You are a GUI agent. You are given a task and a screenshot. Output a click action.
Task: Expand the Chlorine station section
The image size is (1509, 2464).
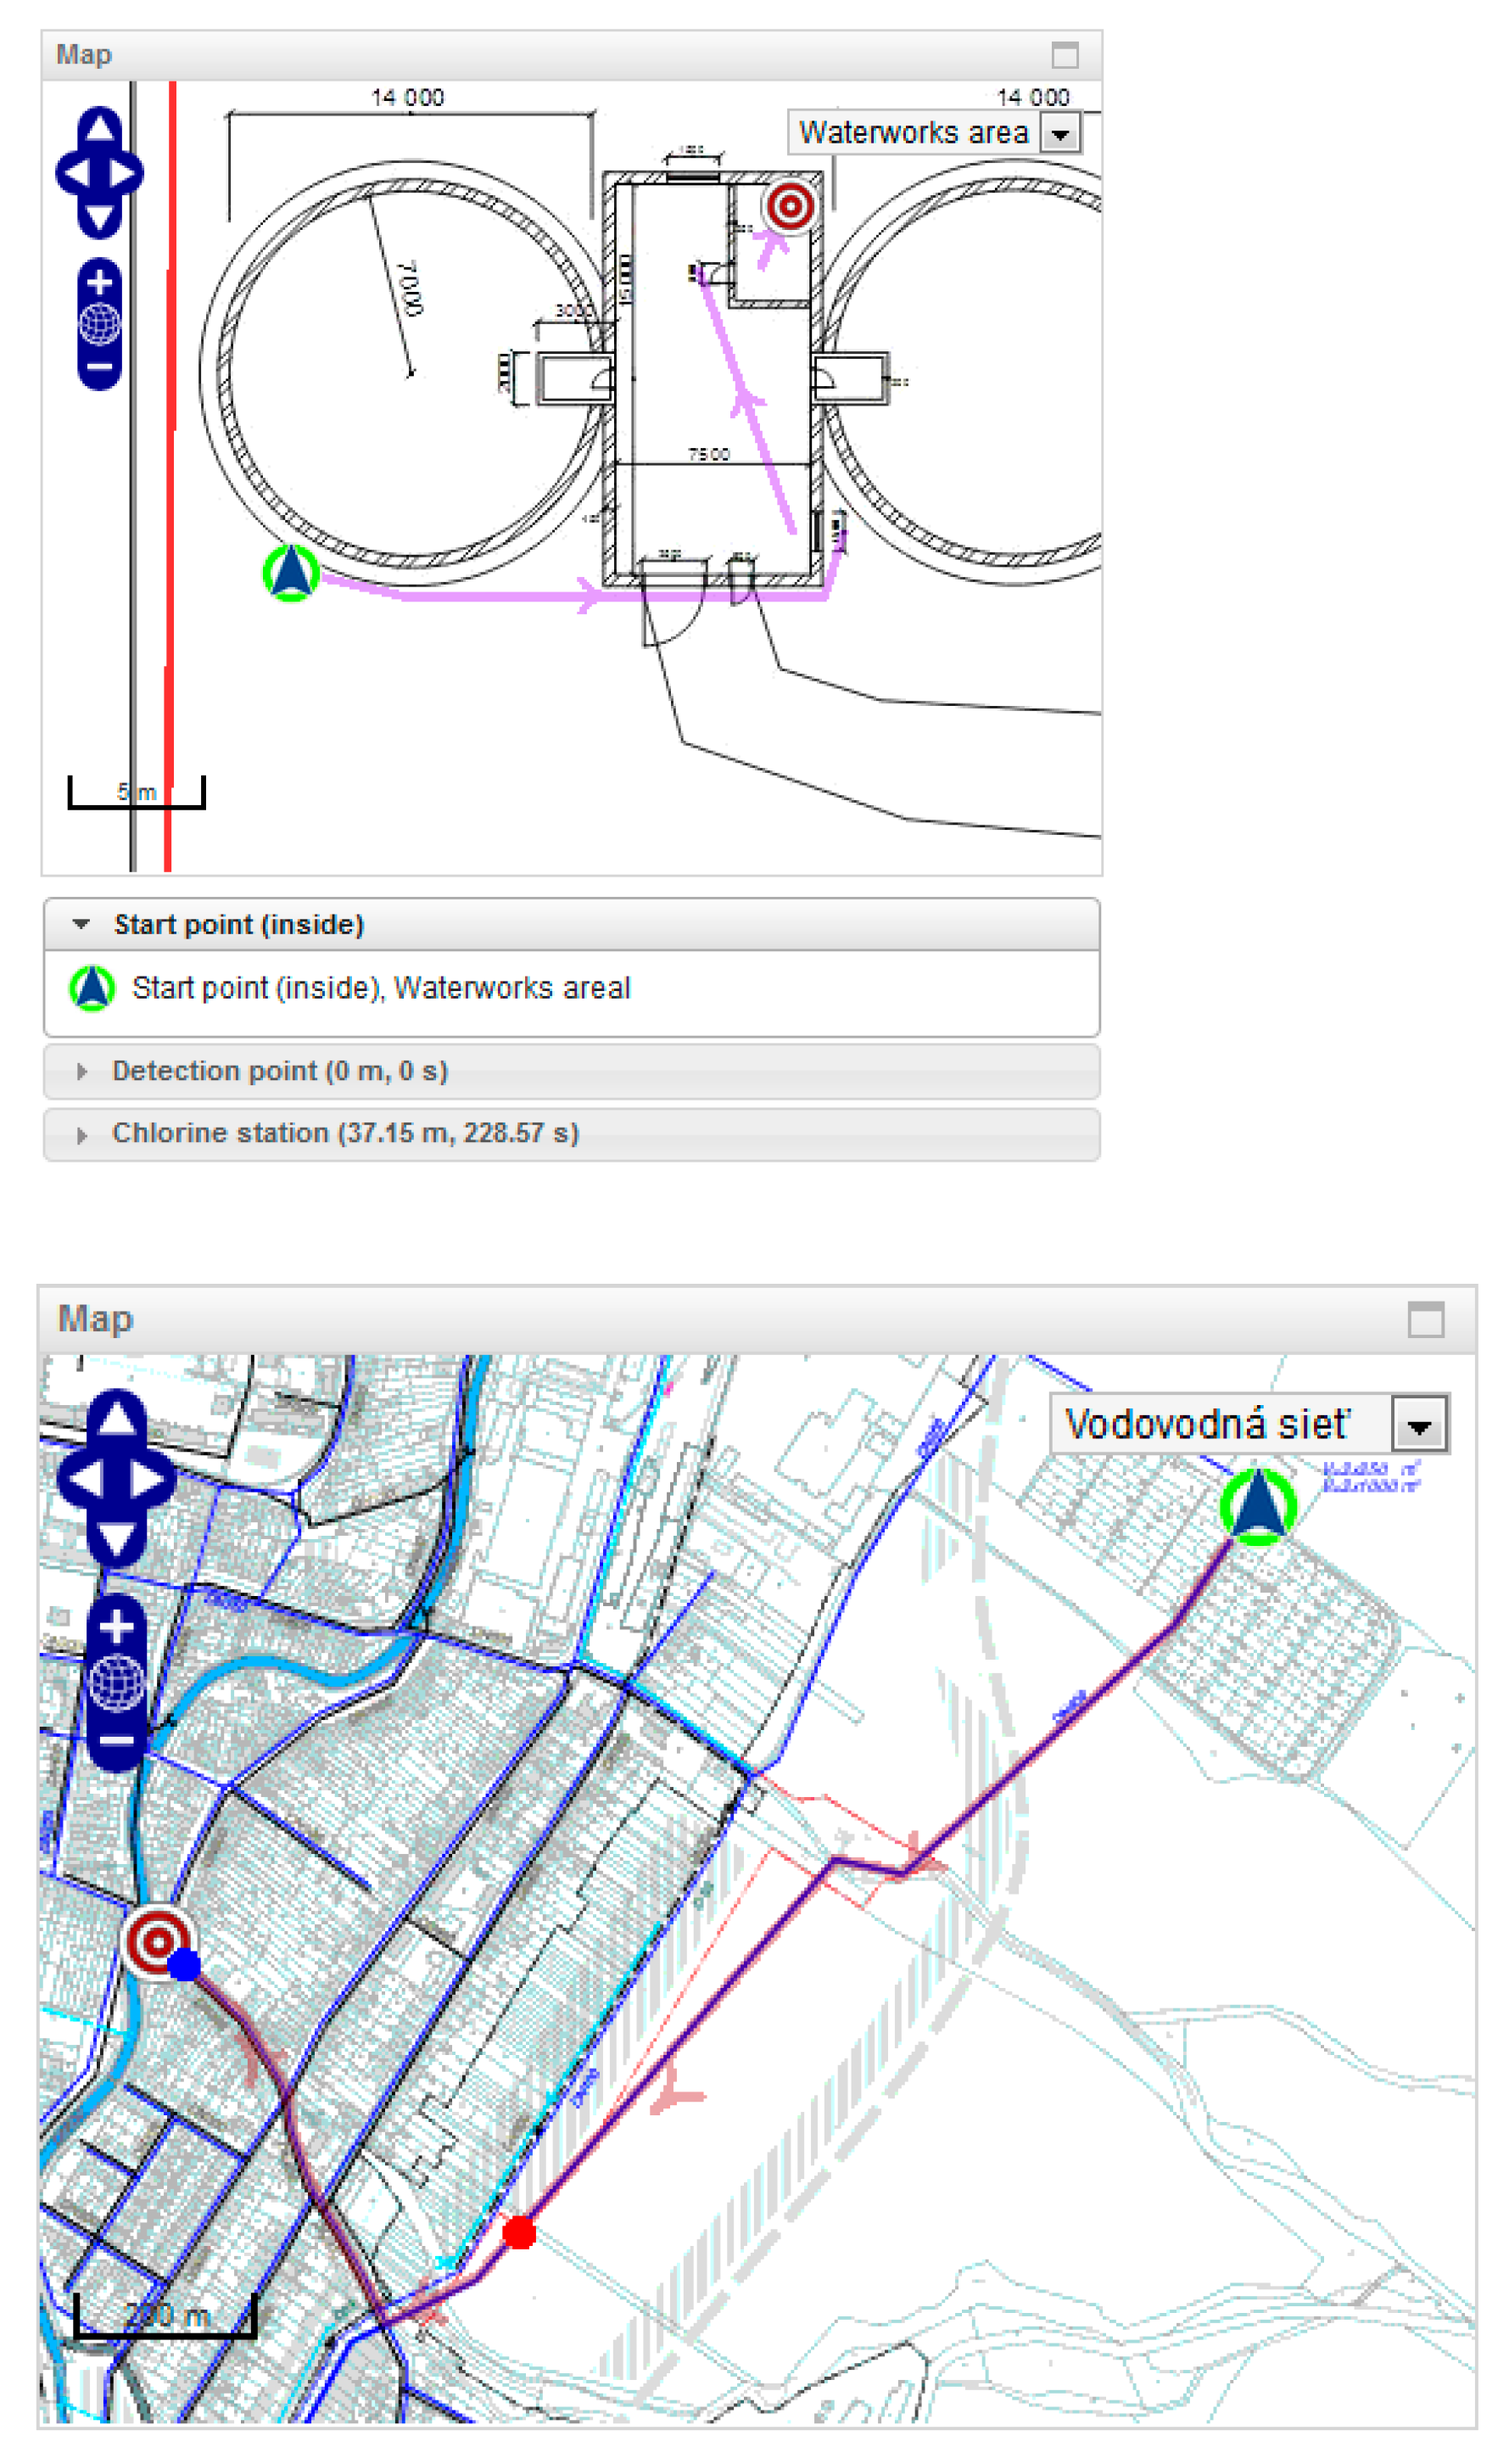[x=82, y=1135]
